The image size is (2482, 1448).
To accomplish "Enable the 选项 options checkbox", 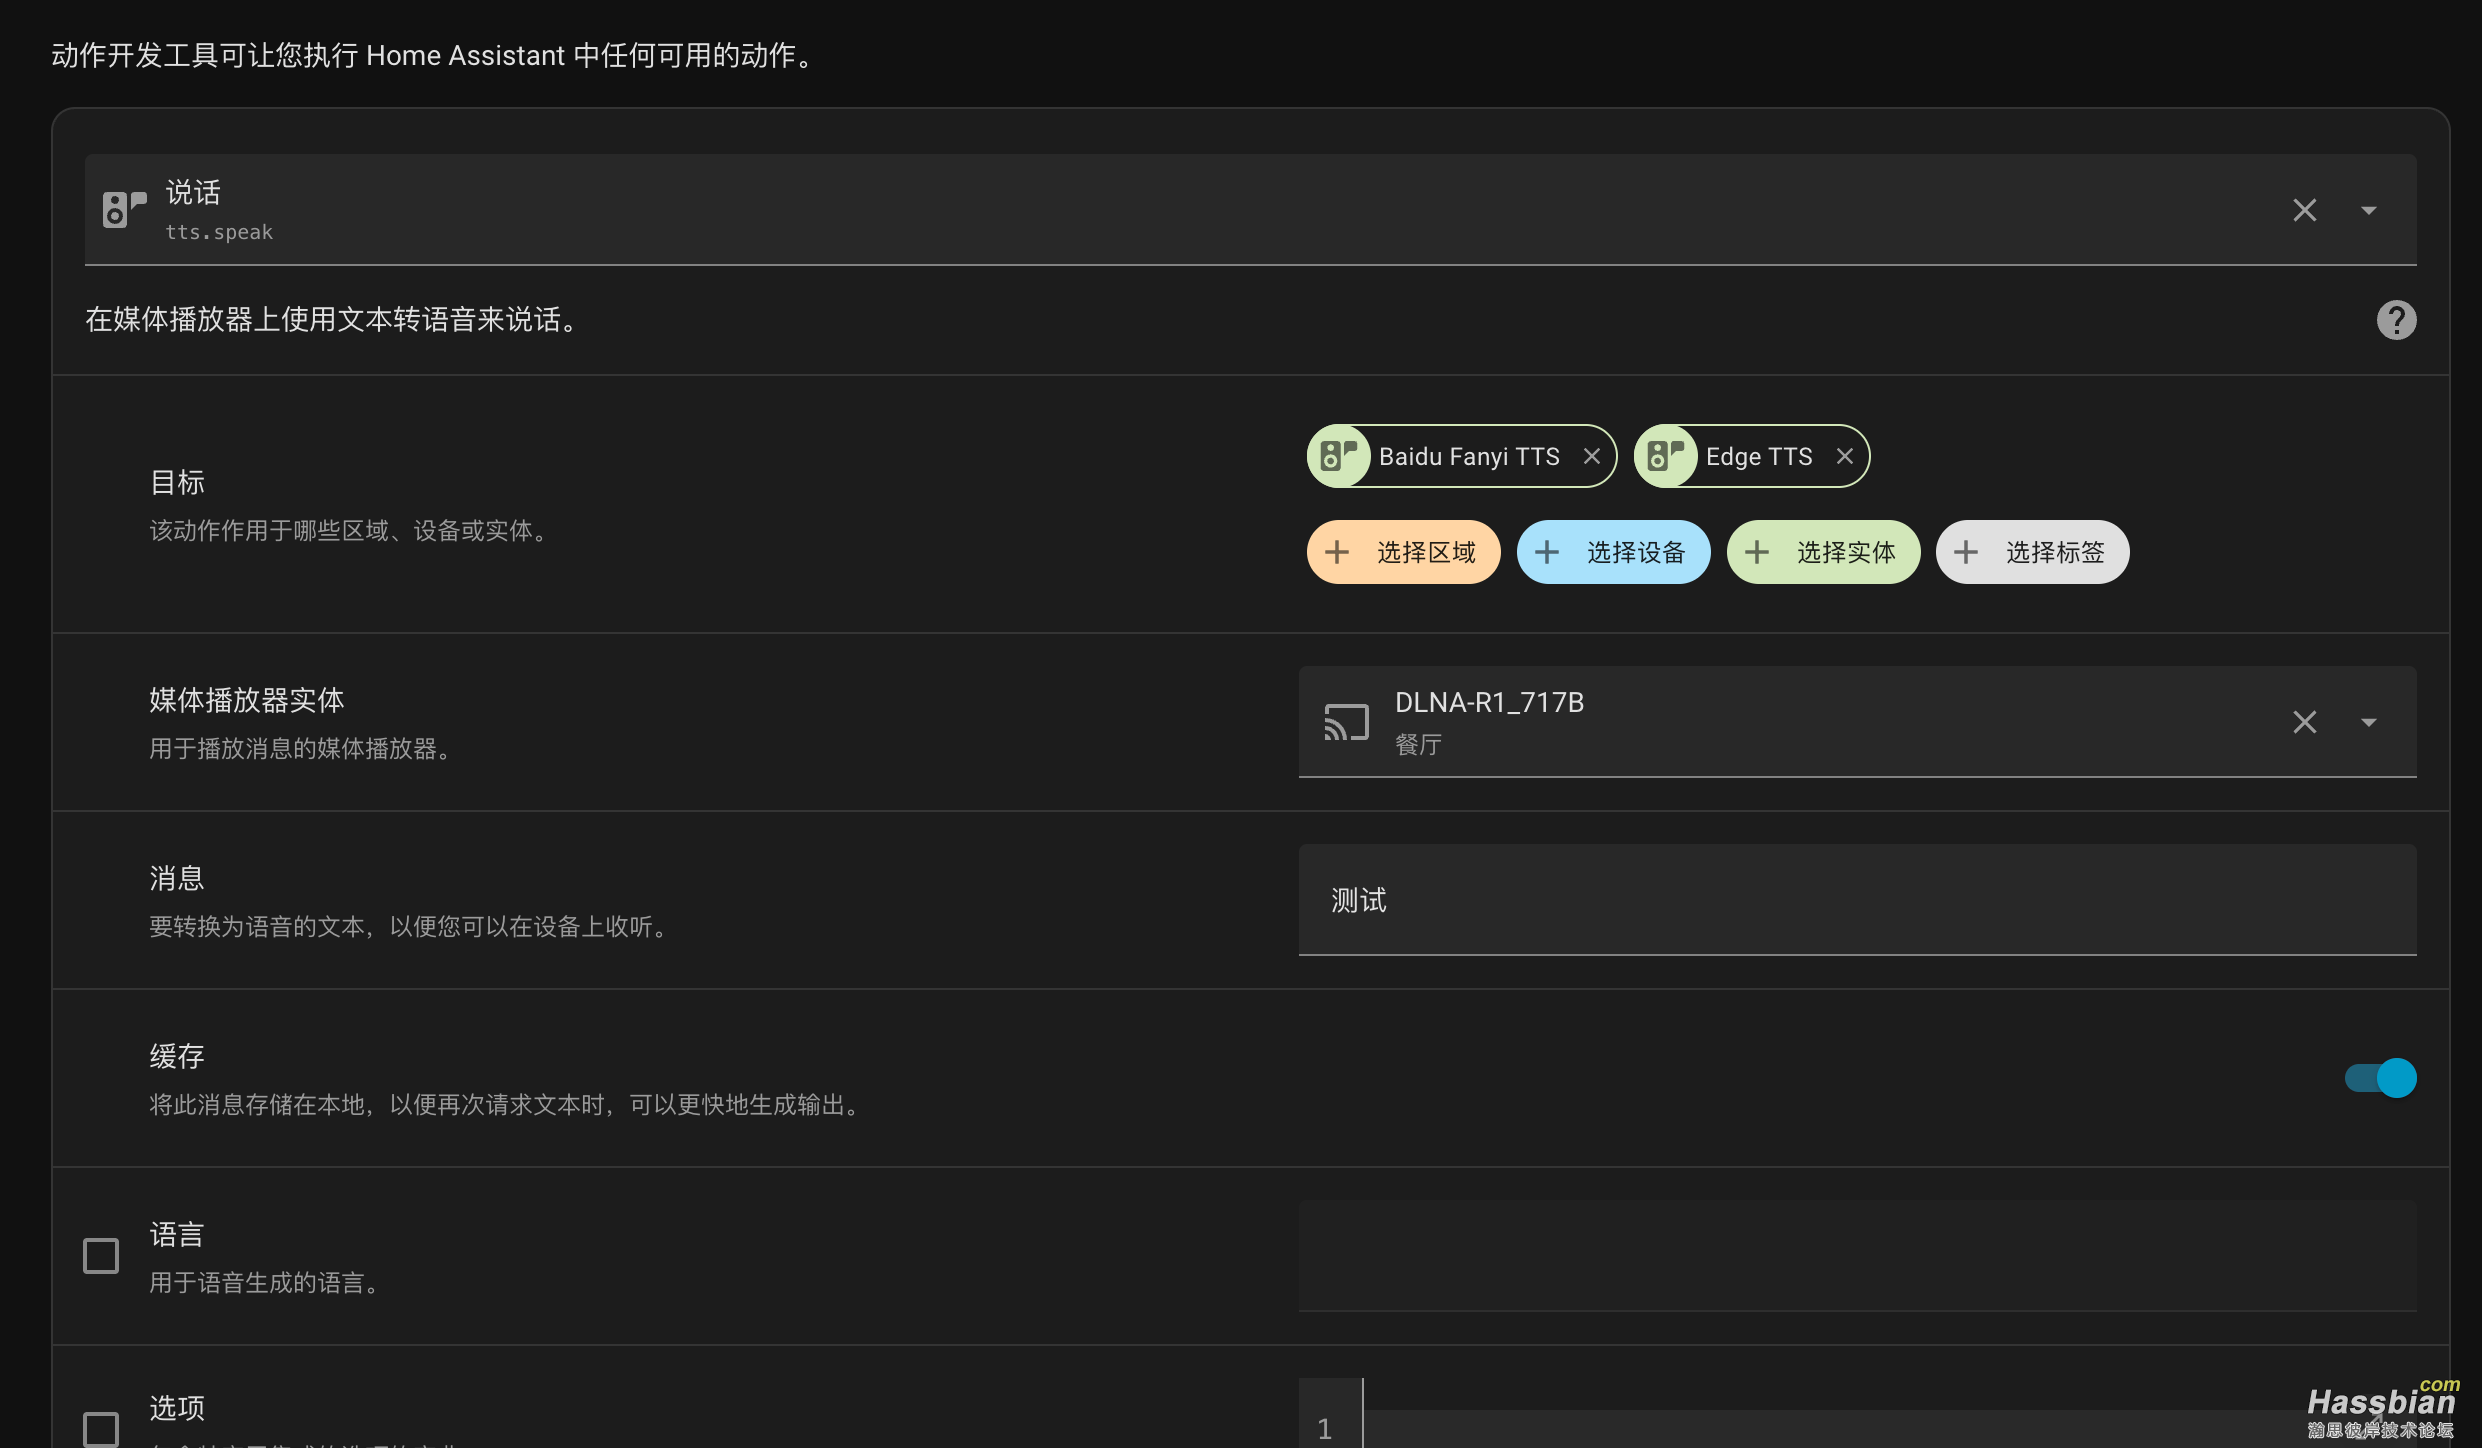I will click(x=101, y=1429).
